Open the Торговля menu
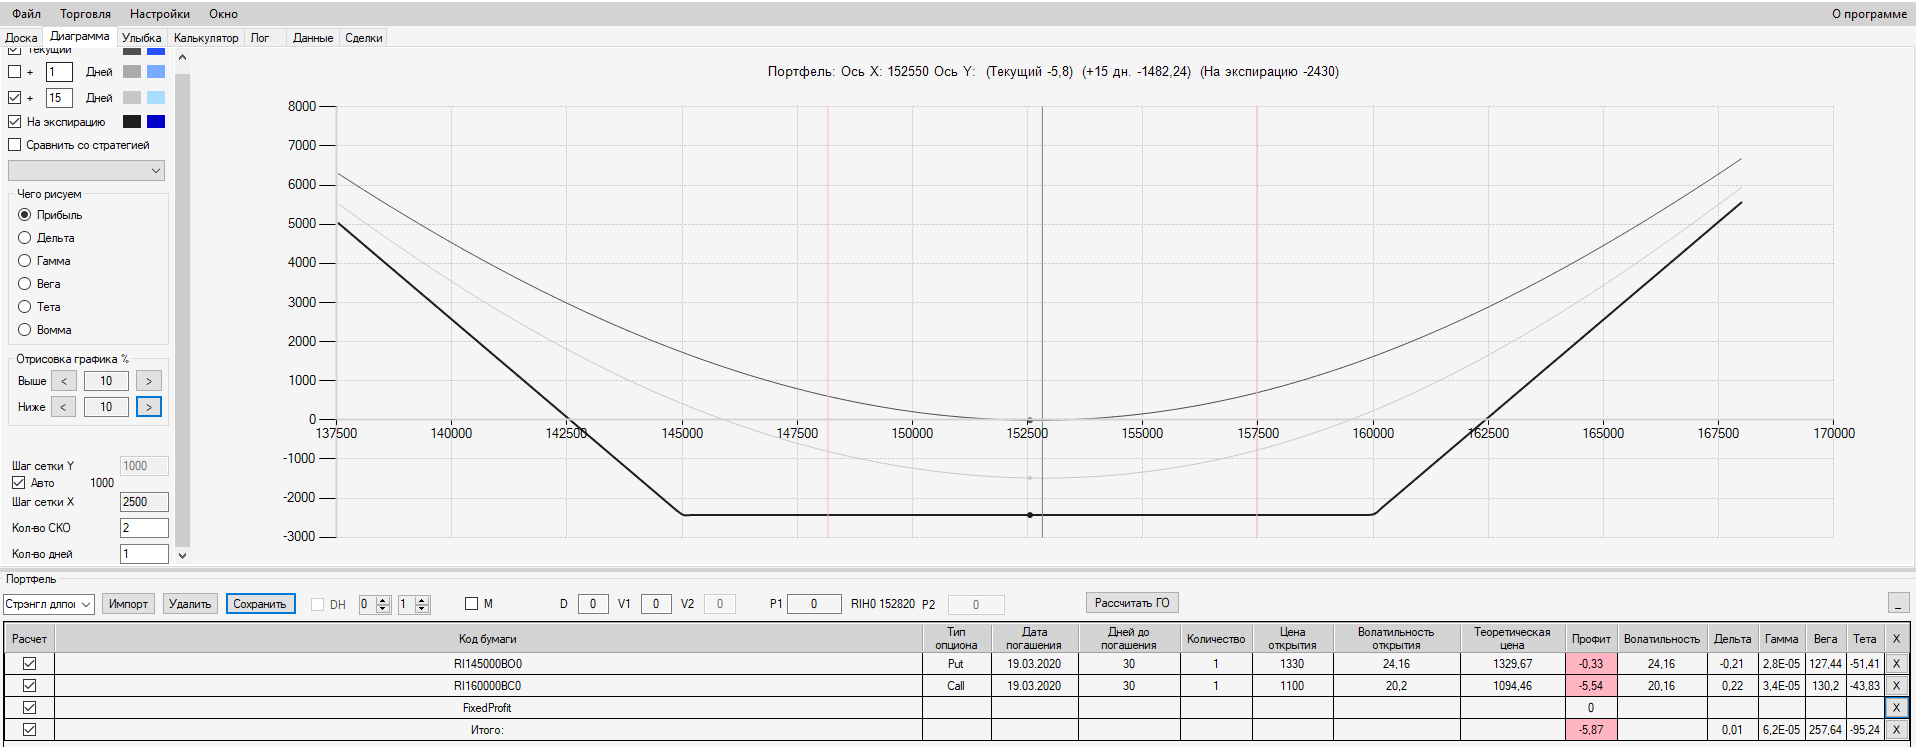This screenshot has height=747, width=1916. (85, 14)
